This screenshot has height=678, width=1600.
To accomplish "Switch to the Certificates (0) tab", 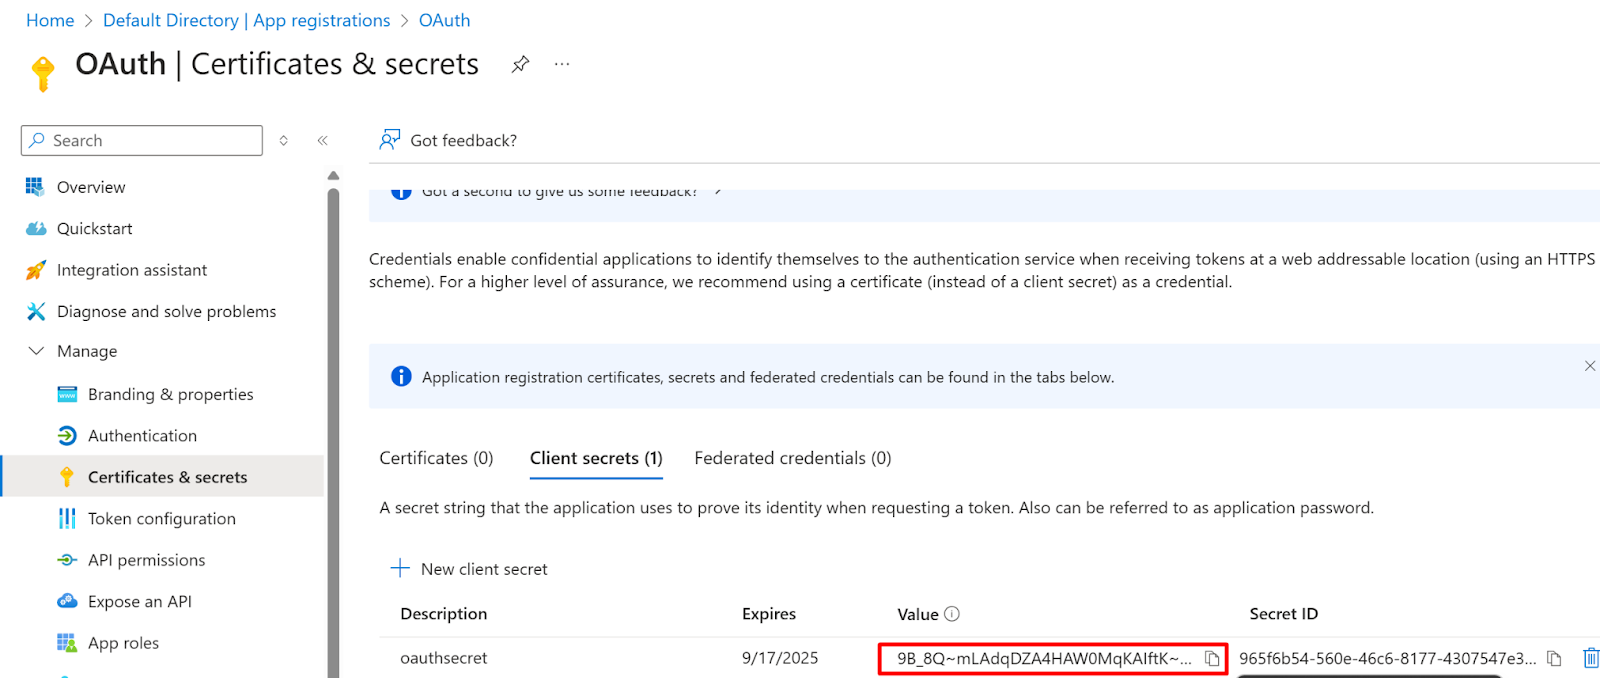I will [x=436, y=458].
